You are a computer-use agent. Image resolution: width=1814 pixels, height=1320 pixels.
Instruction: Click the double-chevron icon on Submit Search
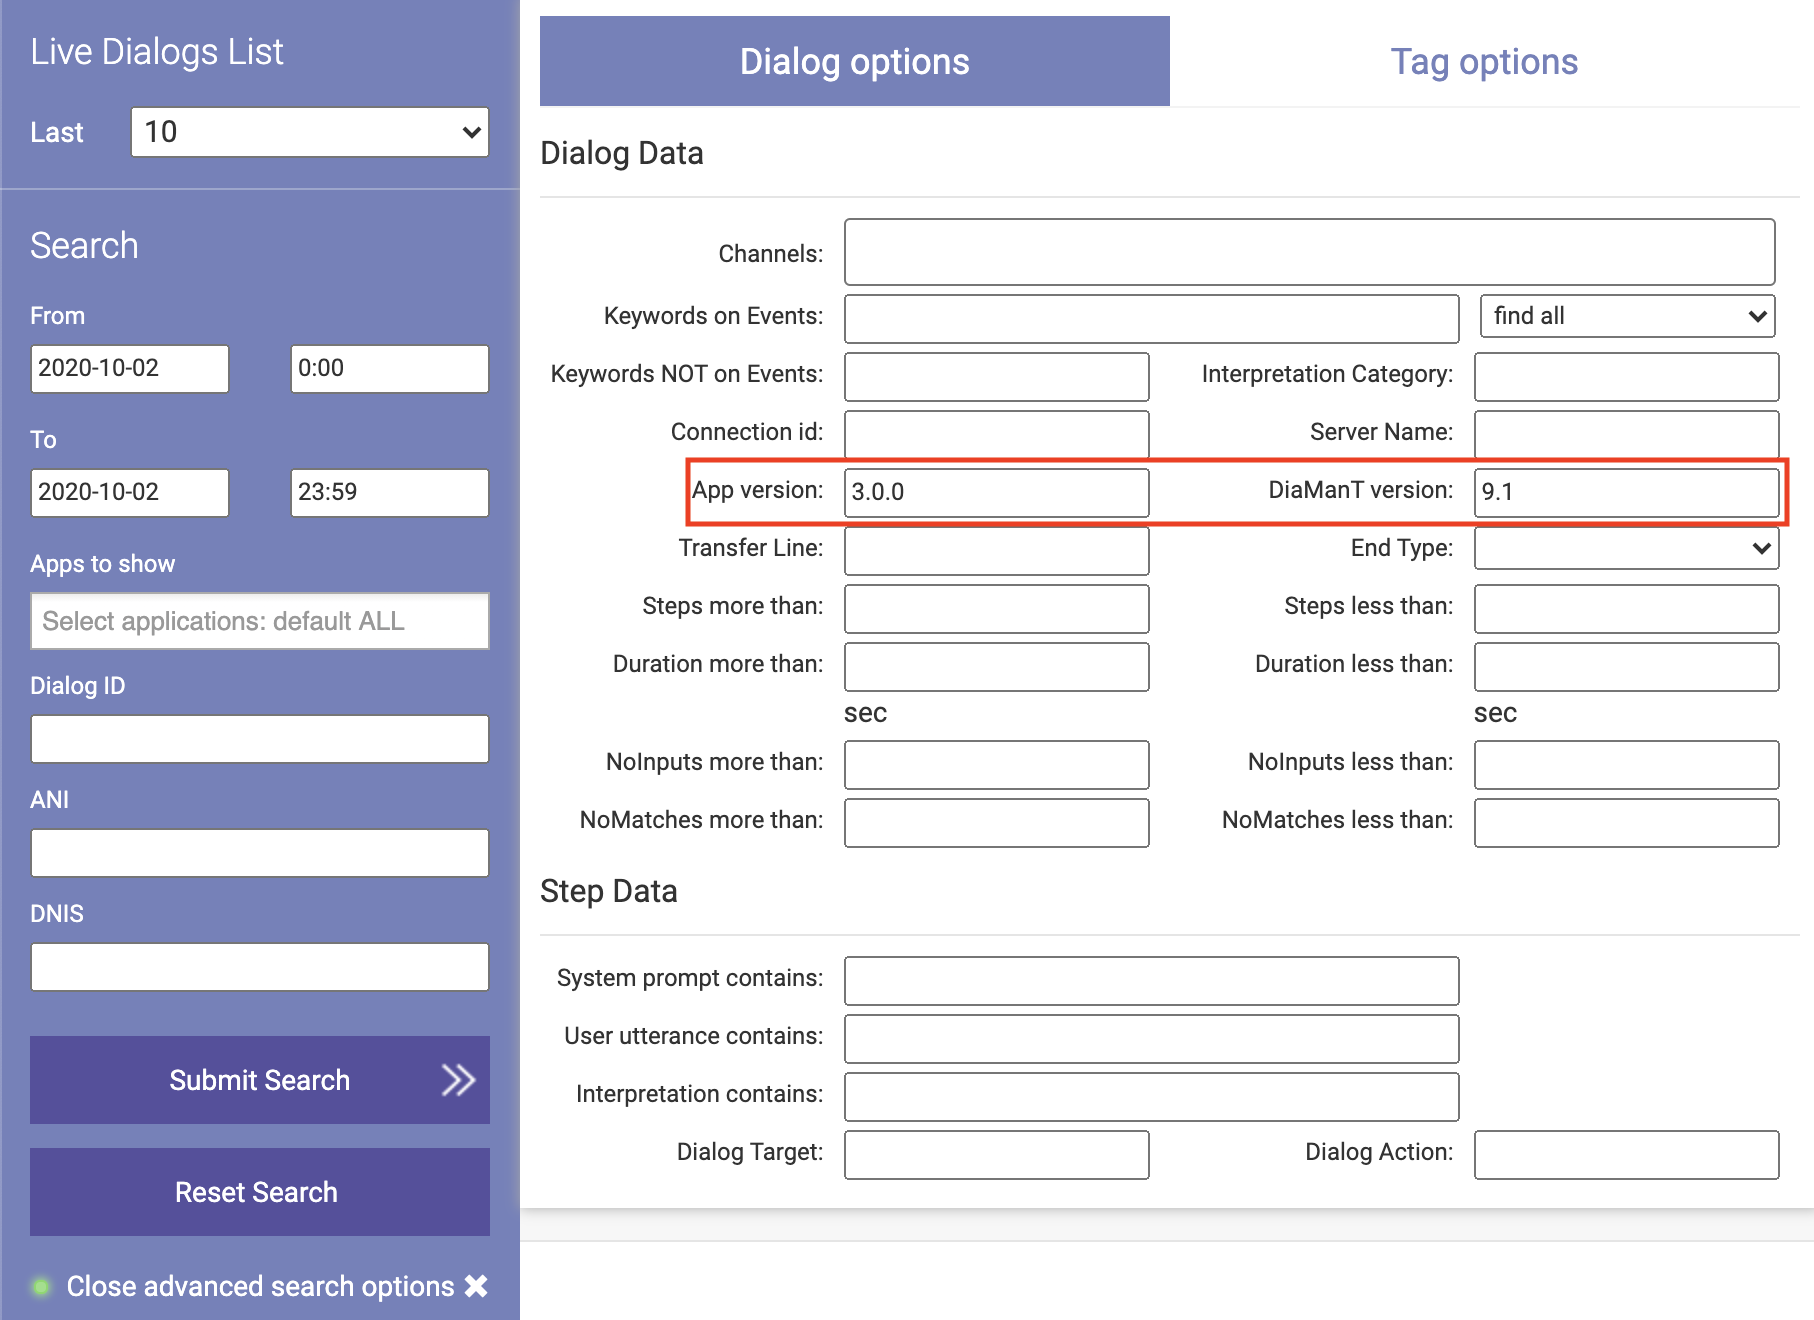pos(458,1080)
